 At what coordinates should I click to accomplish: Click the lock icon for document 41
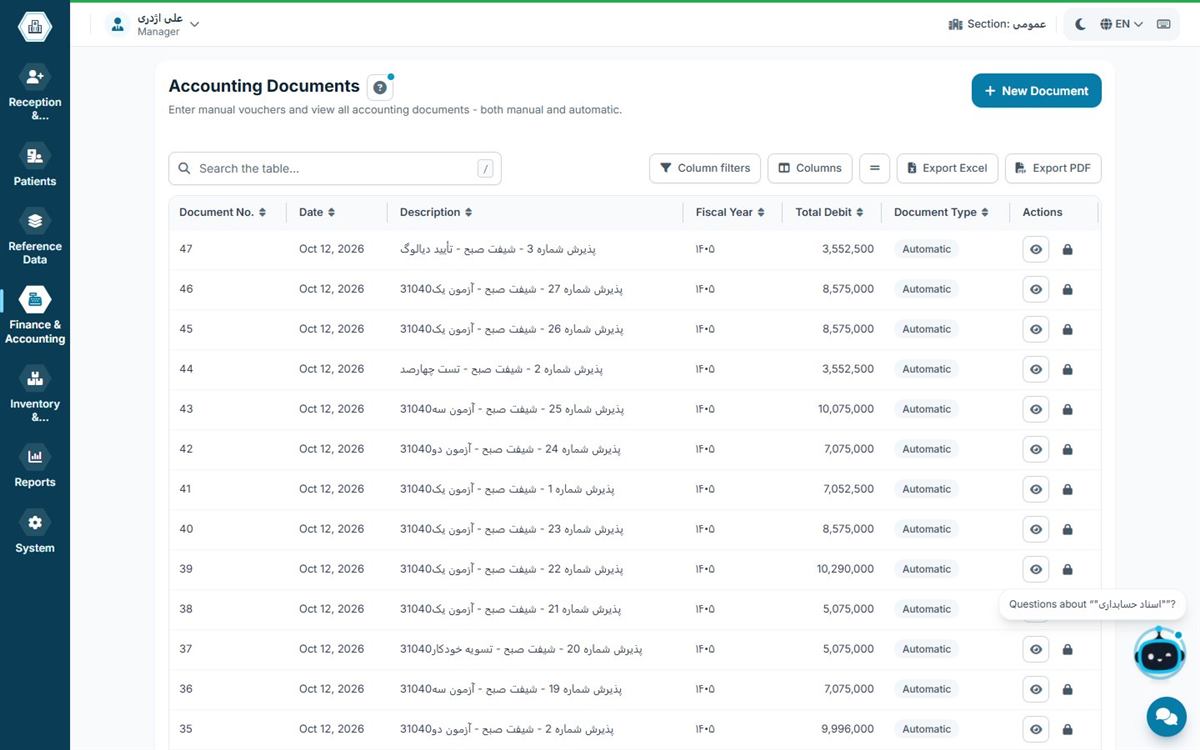[1067, 490]
